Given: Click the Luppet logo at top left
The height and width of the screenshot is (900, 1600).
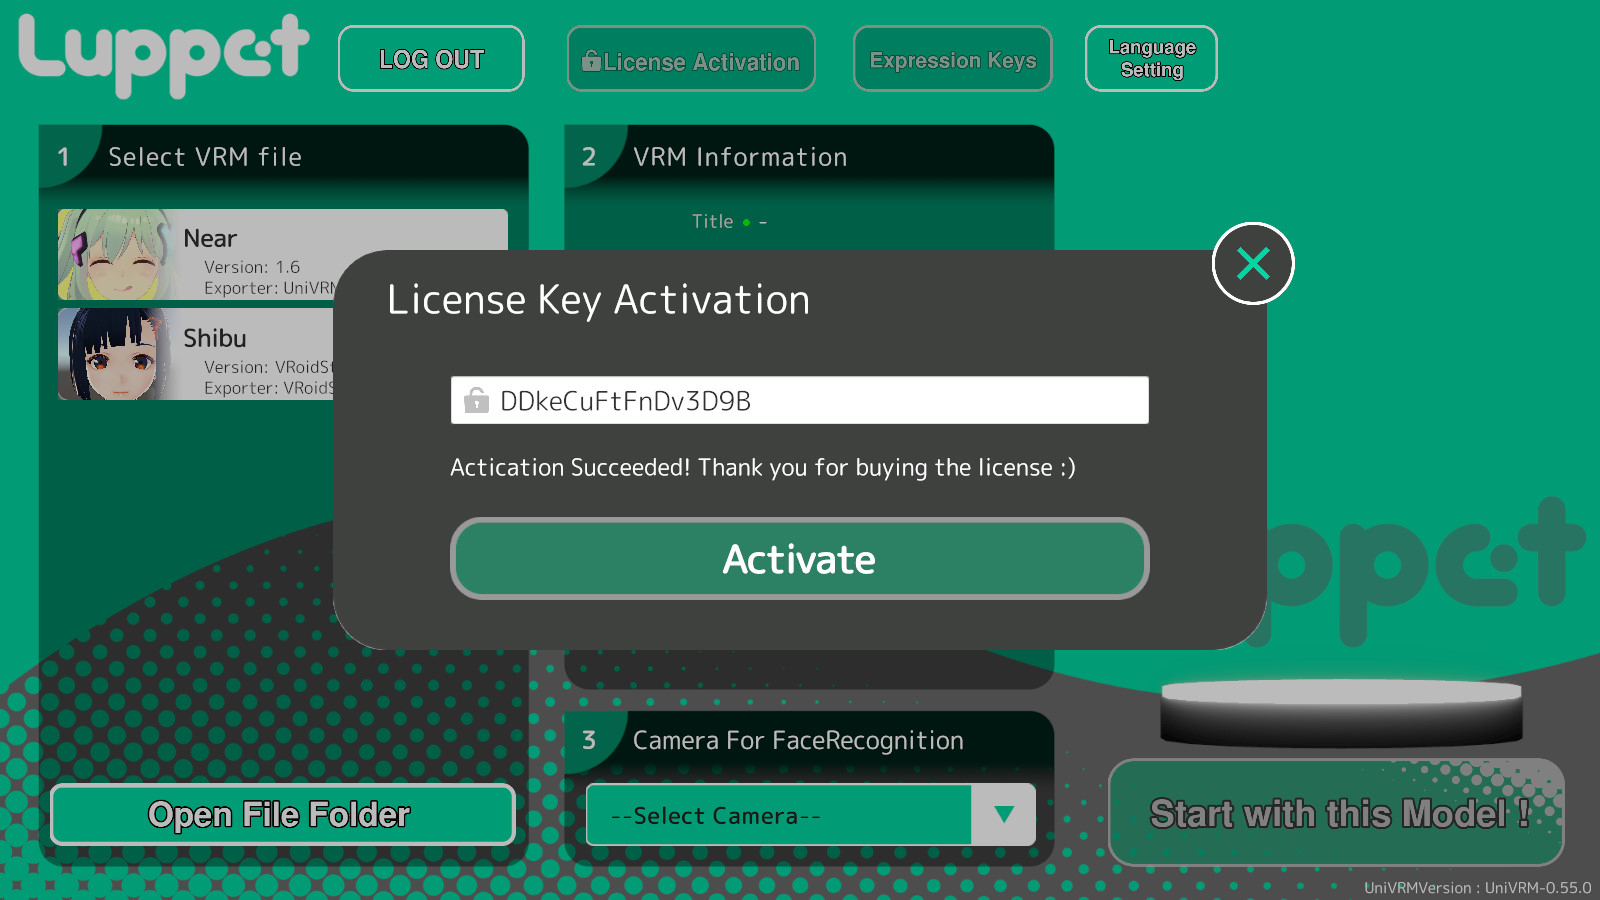Looking at the screenshot, I should 163,56.
